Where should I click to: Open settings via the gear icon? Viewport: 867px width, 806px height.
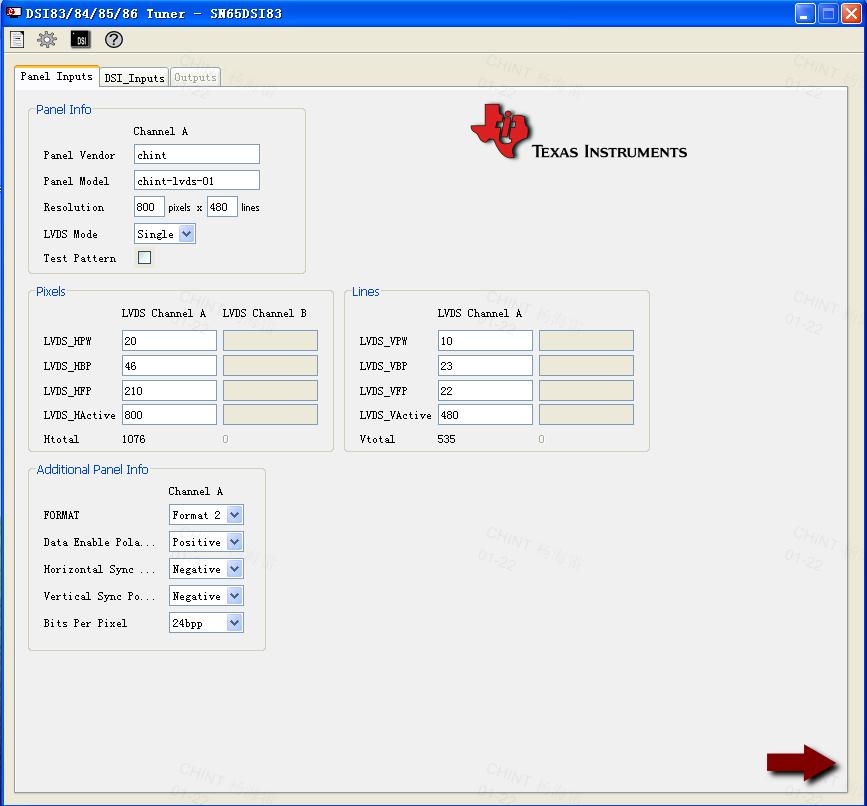tap(47, 40)
